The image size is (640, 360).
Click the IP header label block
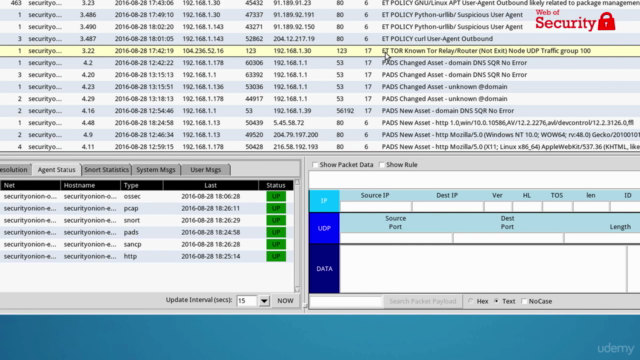pyautogui.click(x=324, y=201)
